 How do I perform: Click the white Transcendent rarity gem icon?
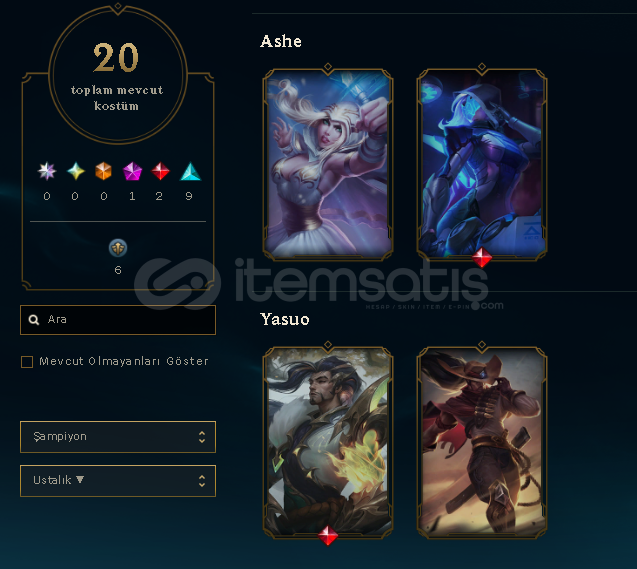(x=47, y=171)
